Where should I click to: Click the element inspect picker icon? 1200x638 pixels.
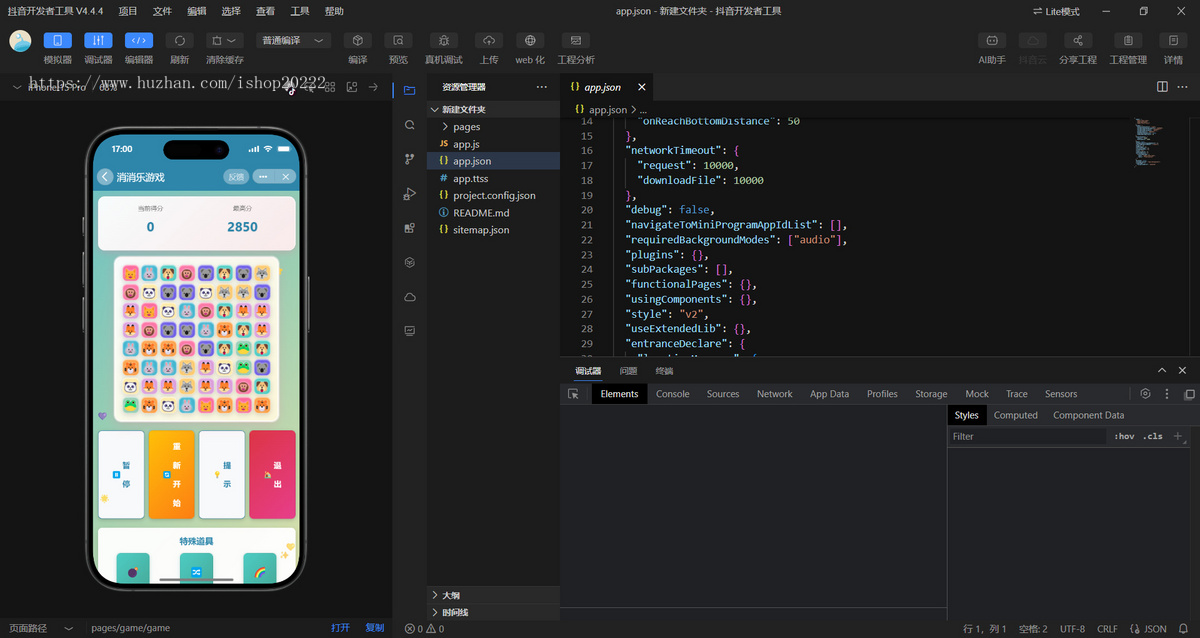pyautogui.click(x=573, y=394)
